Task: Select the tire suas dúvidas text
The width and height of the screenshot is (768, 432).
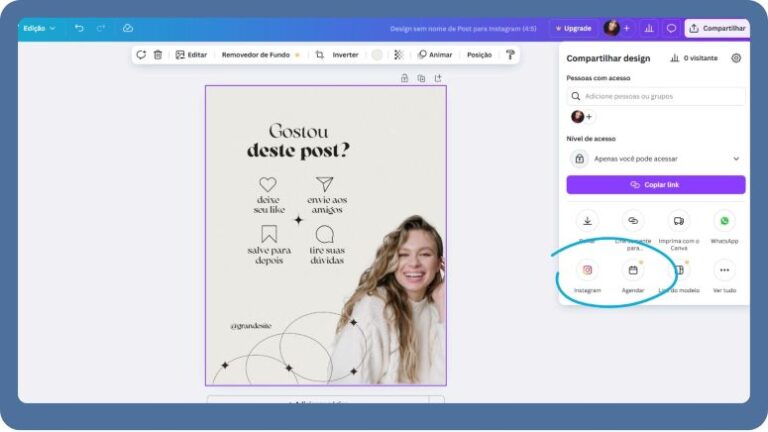Action: pyautogui.click(x=327, y=255)
